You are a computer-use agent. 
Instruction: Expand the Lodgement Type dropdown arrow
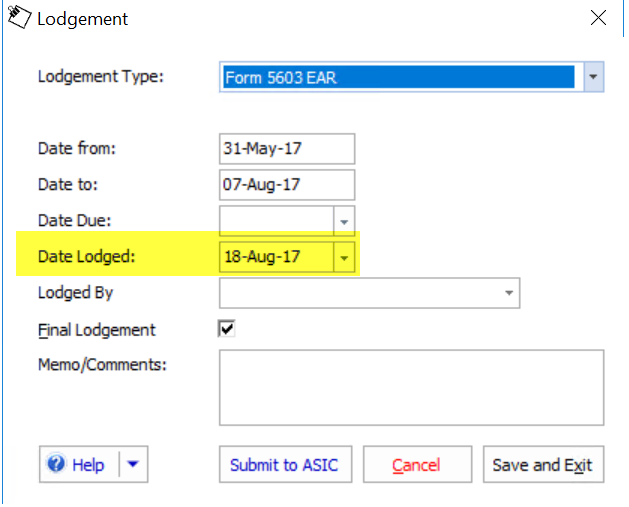593,77
